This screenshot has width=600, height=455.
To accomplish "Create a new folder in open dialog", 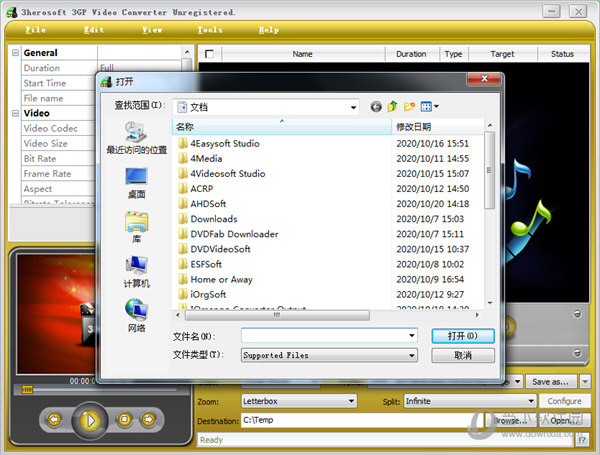I will click(x=409, y=106).
